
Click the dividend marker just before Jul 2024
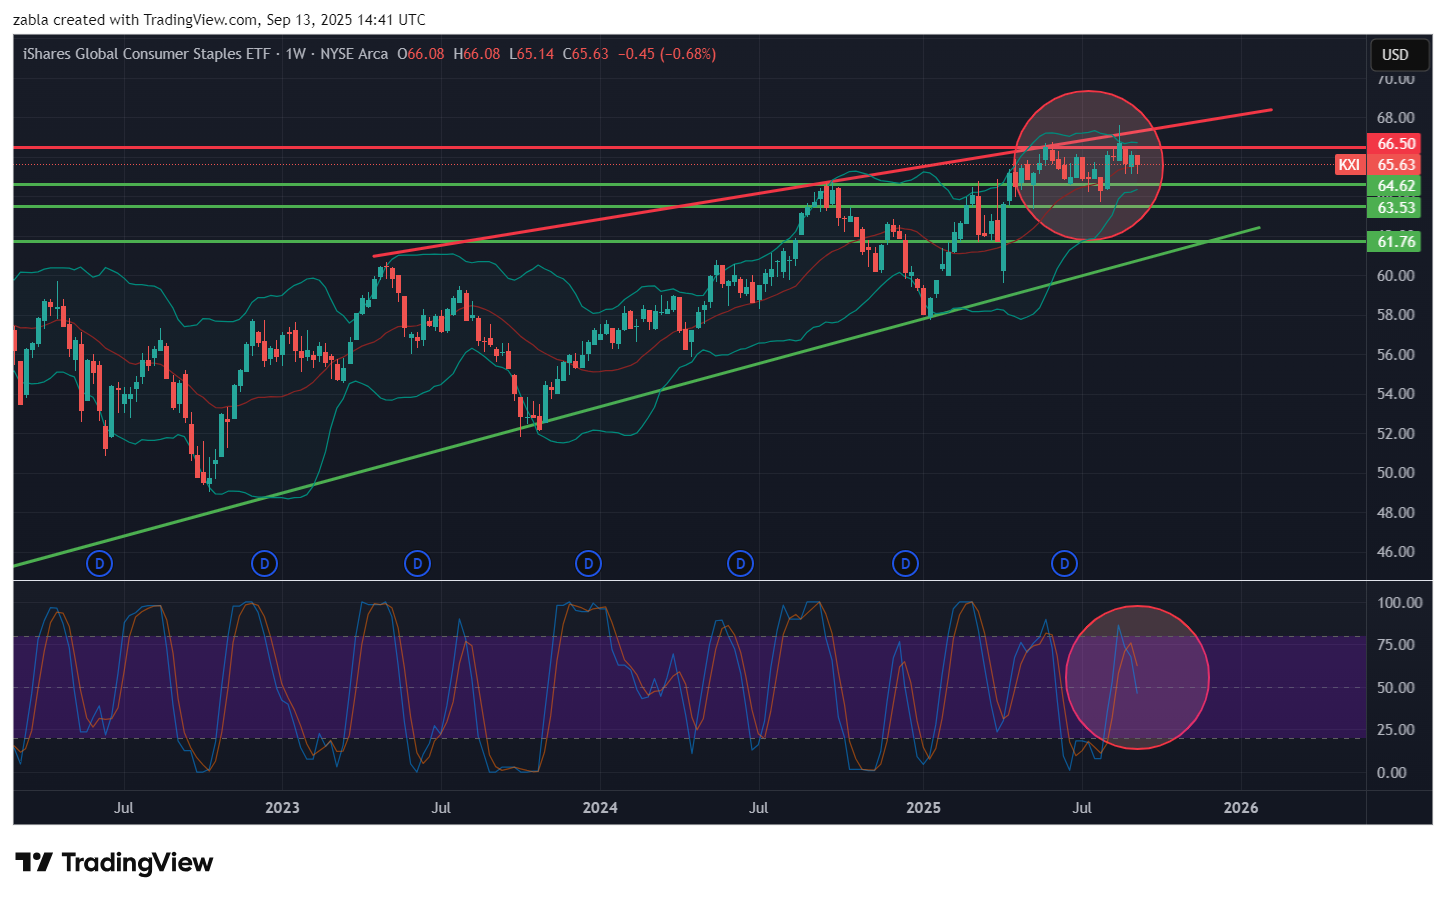740,564
